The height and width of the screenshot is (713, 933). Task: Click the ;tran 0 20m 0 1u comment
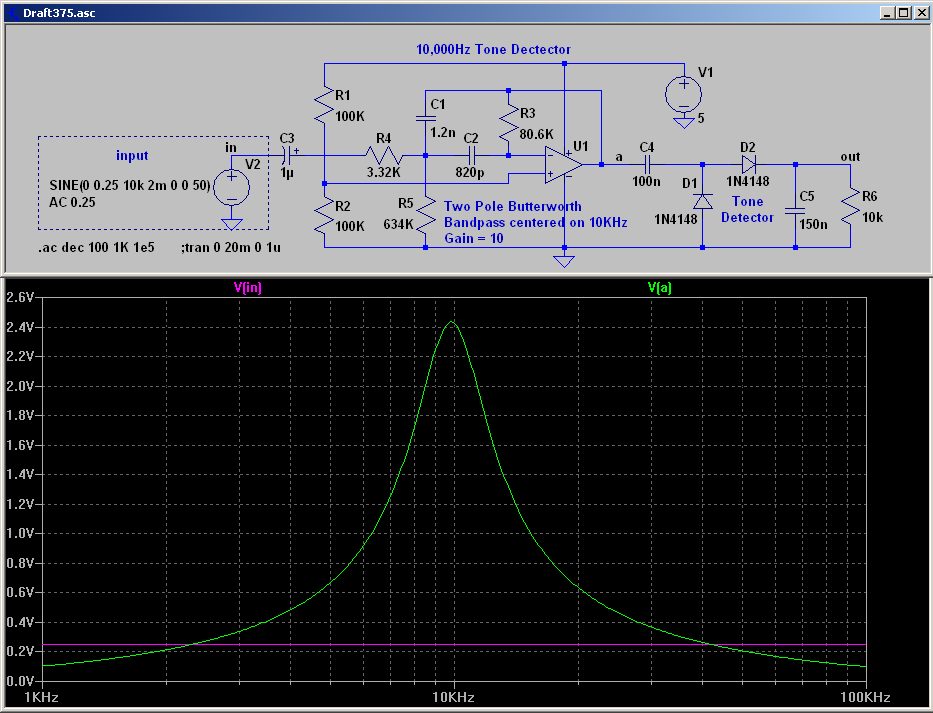pyautogui.click(x=231, y=247)
